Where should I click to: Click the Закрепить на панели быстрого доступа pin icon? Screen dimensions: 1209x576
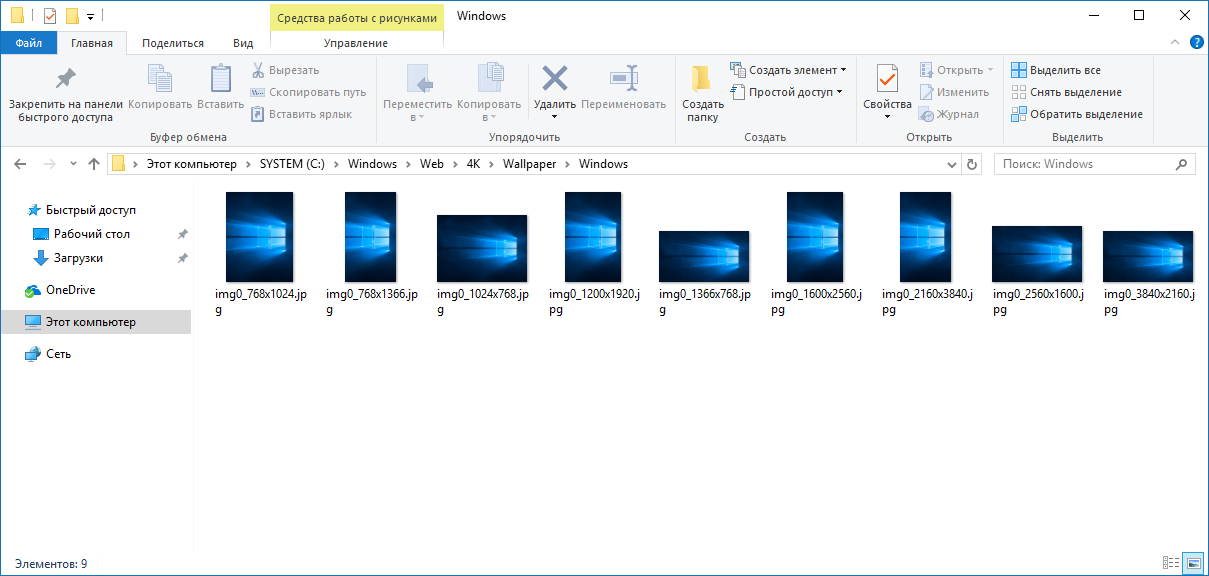(65, 79)
